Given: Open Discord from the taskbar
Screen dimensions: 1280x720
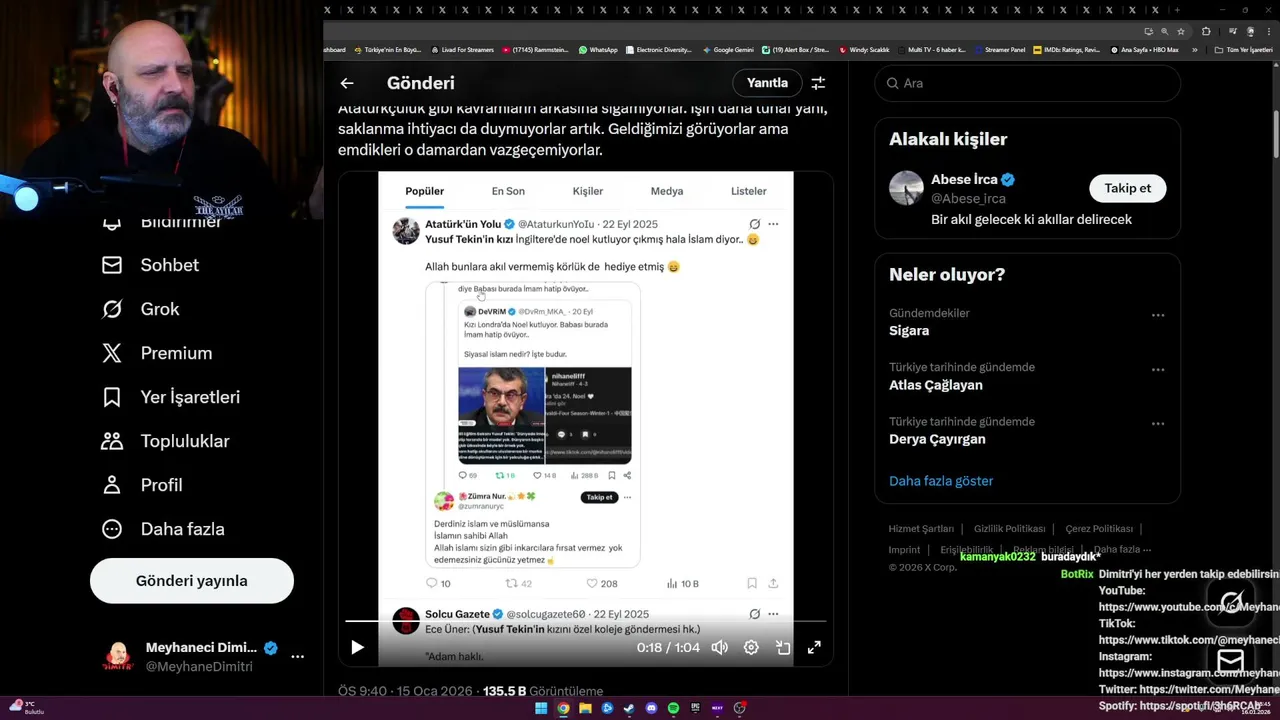Looking at the screenshot, I should coord(651,708).
